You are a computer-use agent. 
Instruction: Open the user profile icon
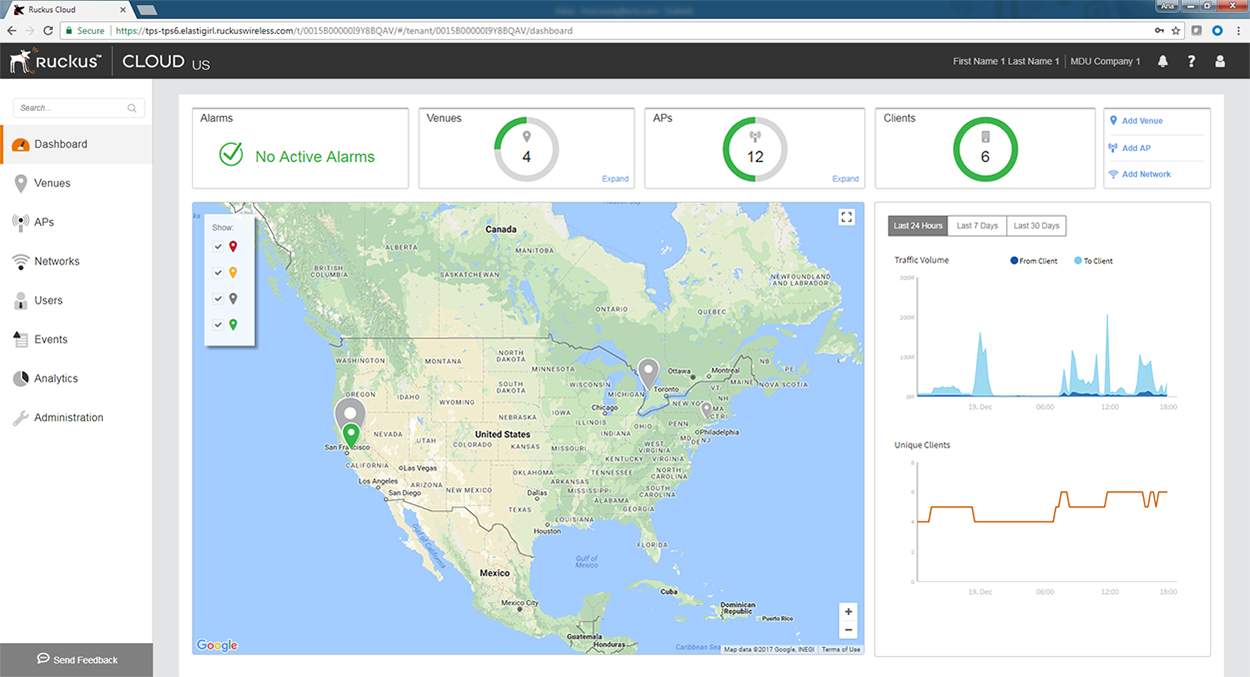pos(1220,61)
